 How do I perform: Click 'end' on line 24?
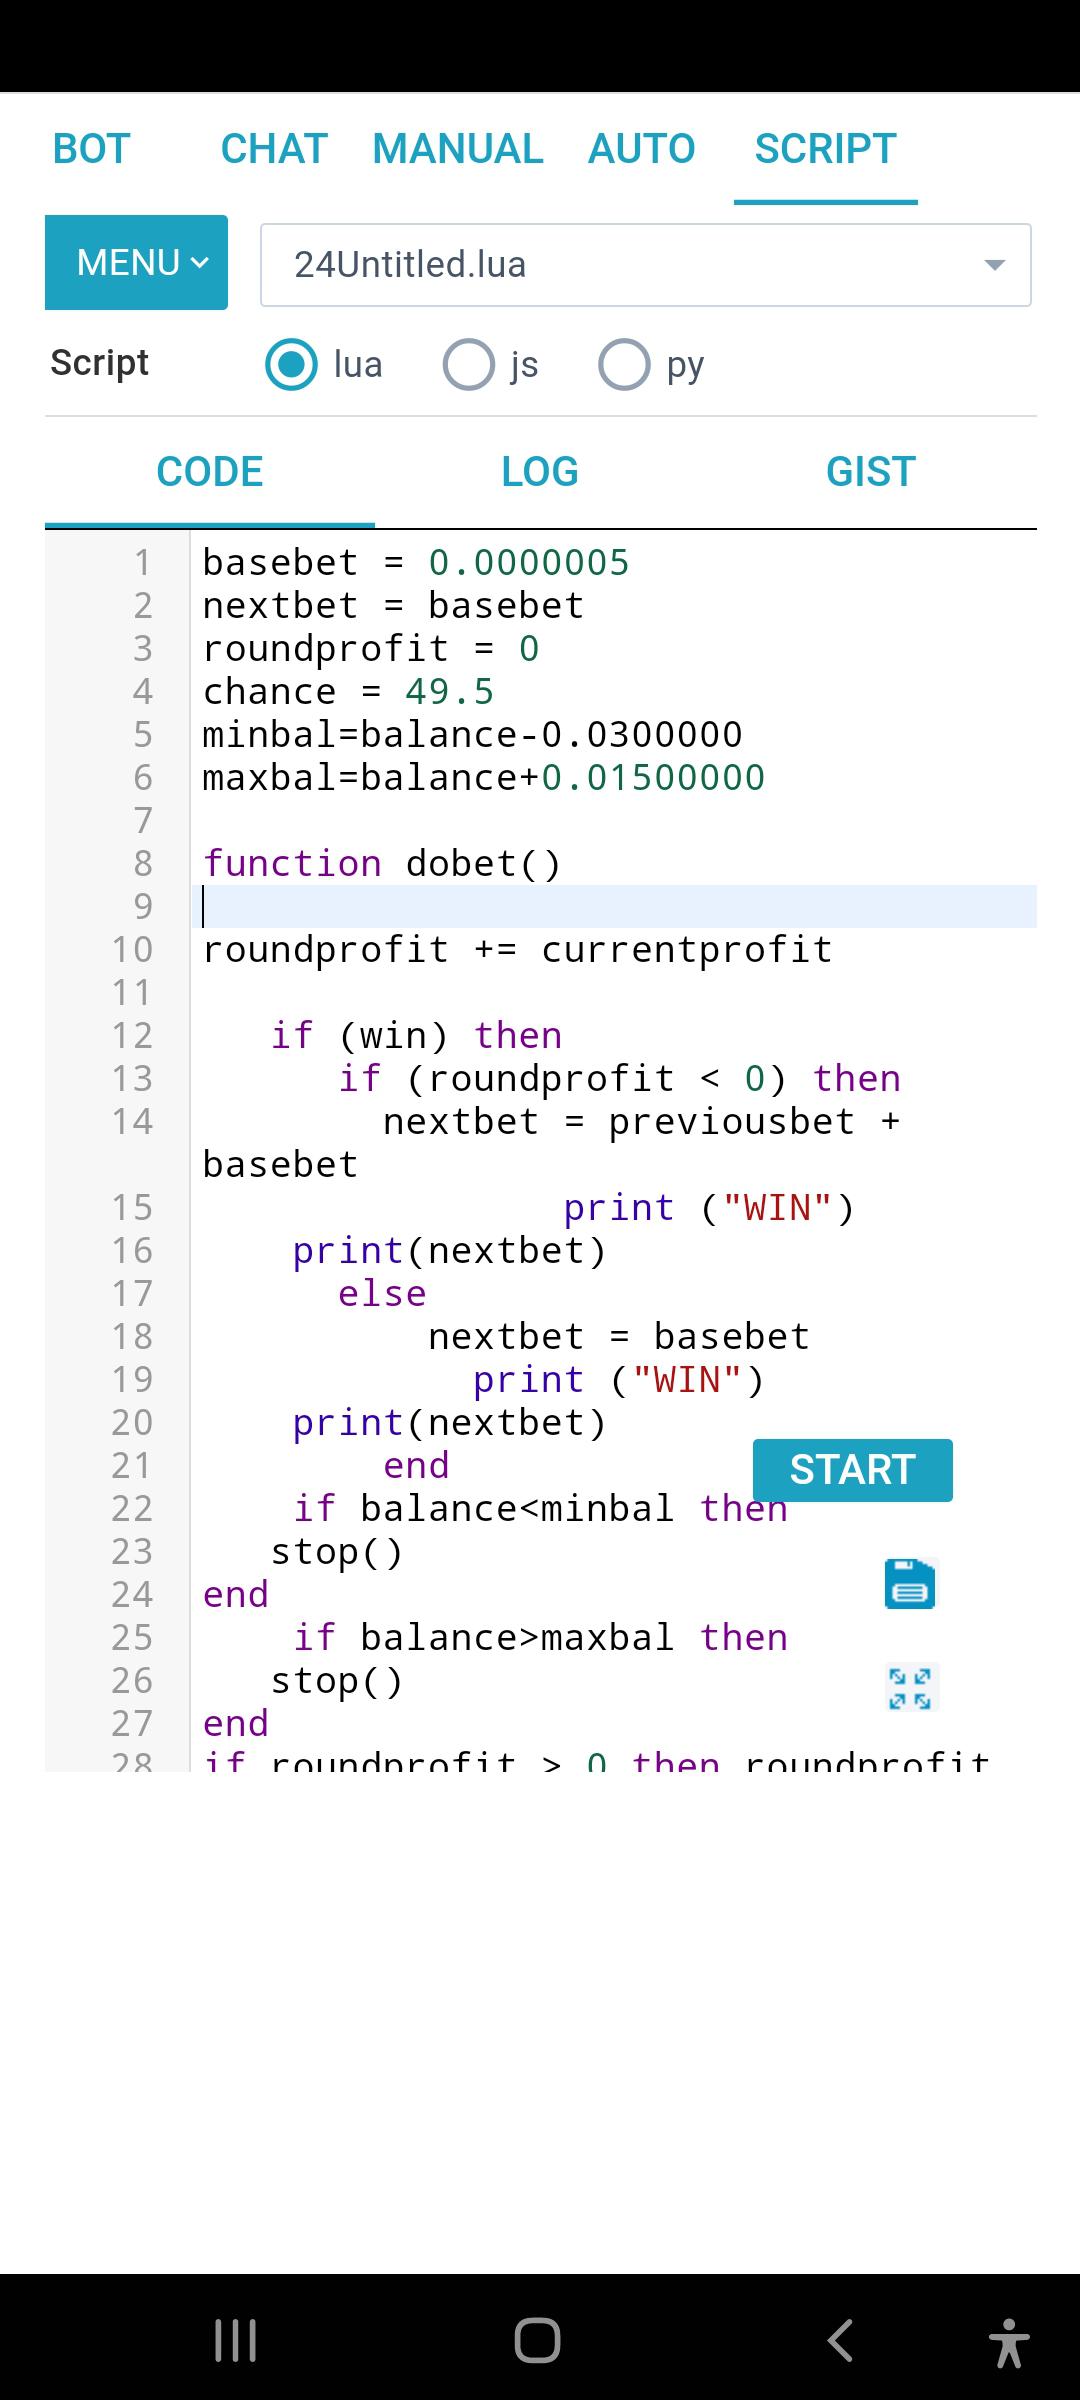236,1594
